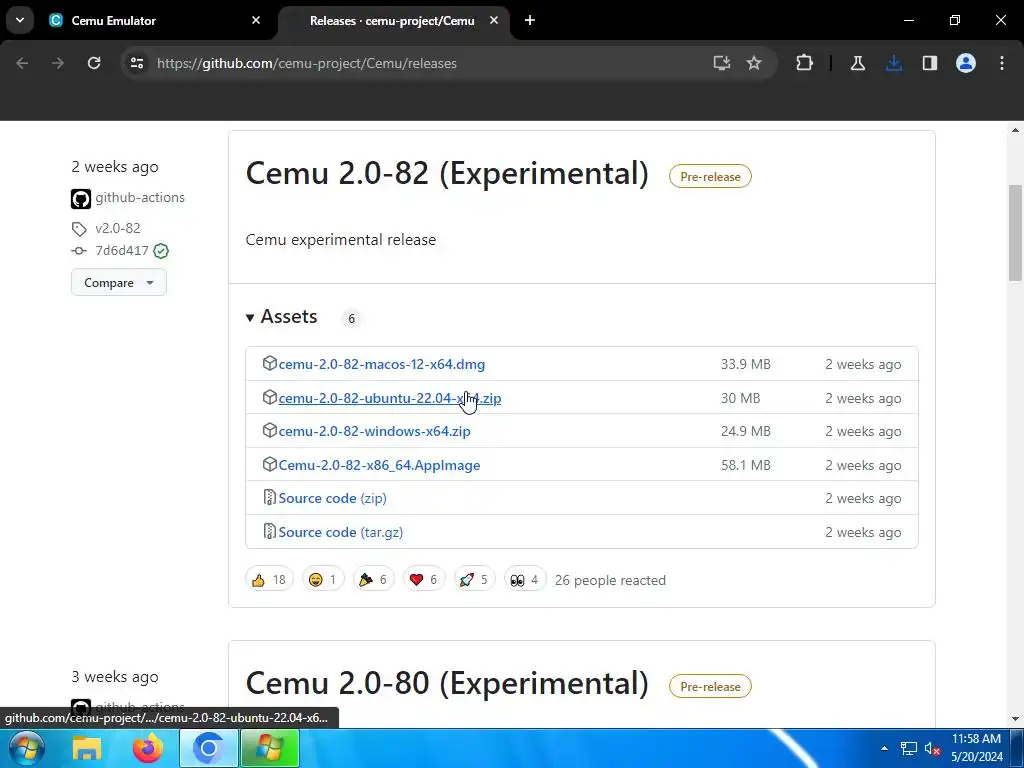This screenshot has height=768, width=1024.
Task: Click the browser forward arrow
Action: click(x=58, y=63)
